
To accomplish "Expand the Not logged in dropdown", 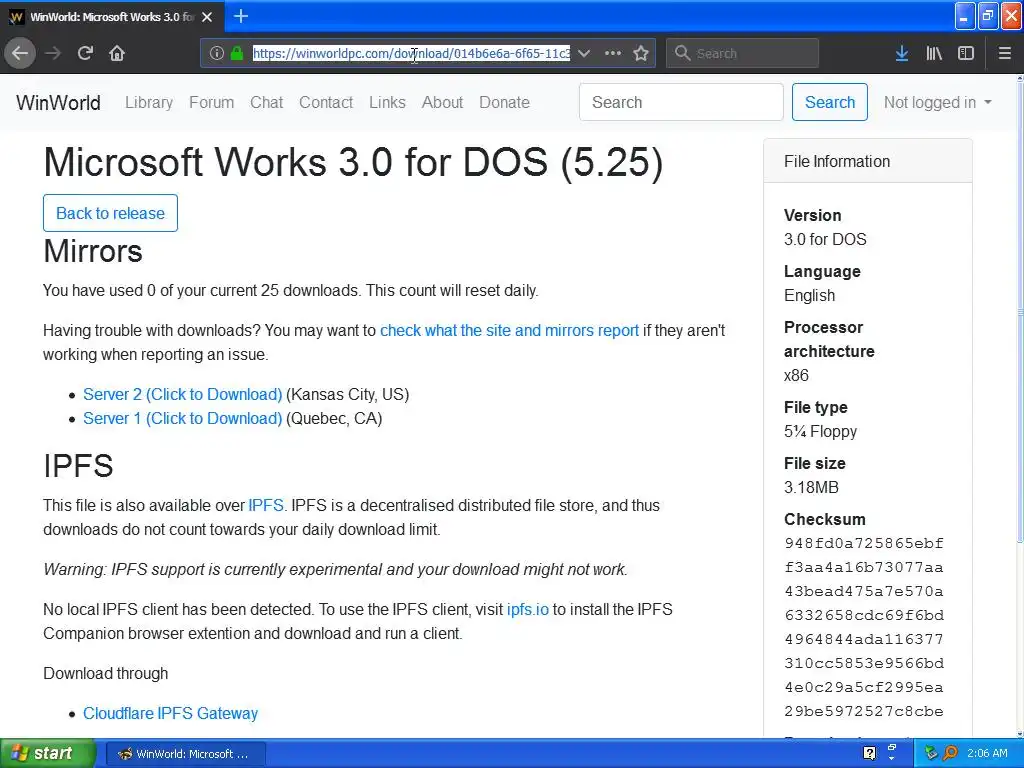I will [937, 103].
